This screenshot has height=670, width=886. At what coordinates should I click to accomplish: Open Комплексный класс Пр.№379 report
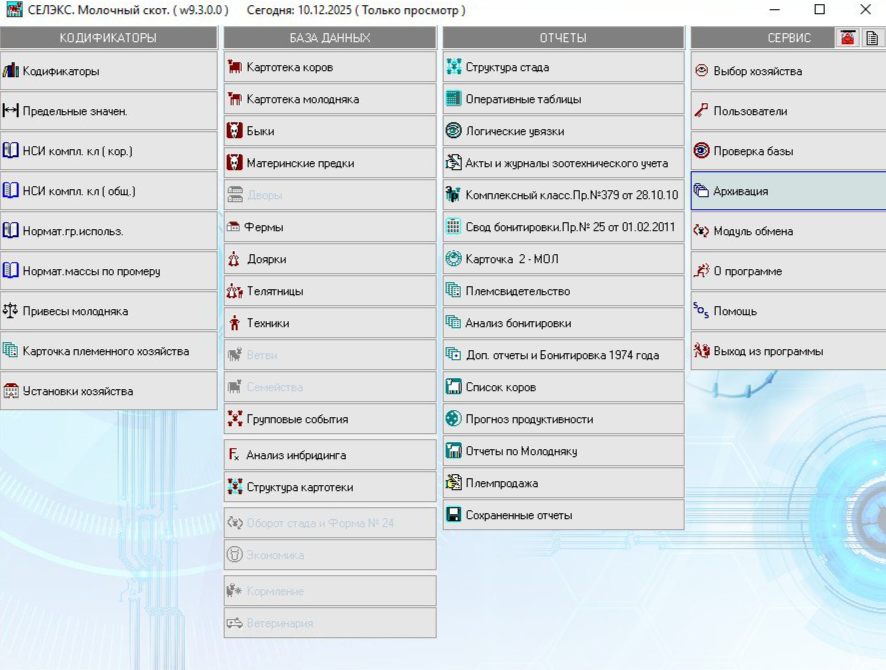pos(563,195)
